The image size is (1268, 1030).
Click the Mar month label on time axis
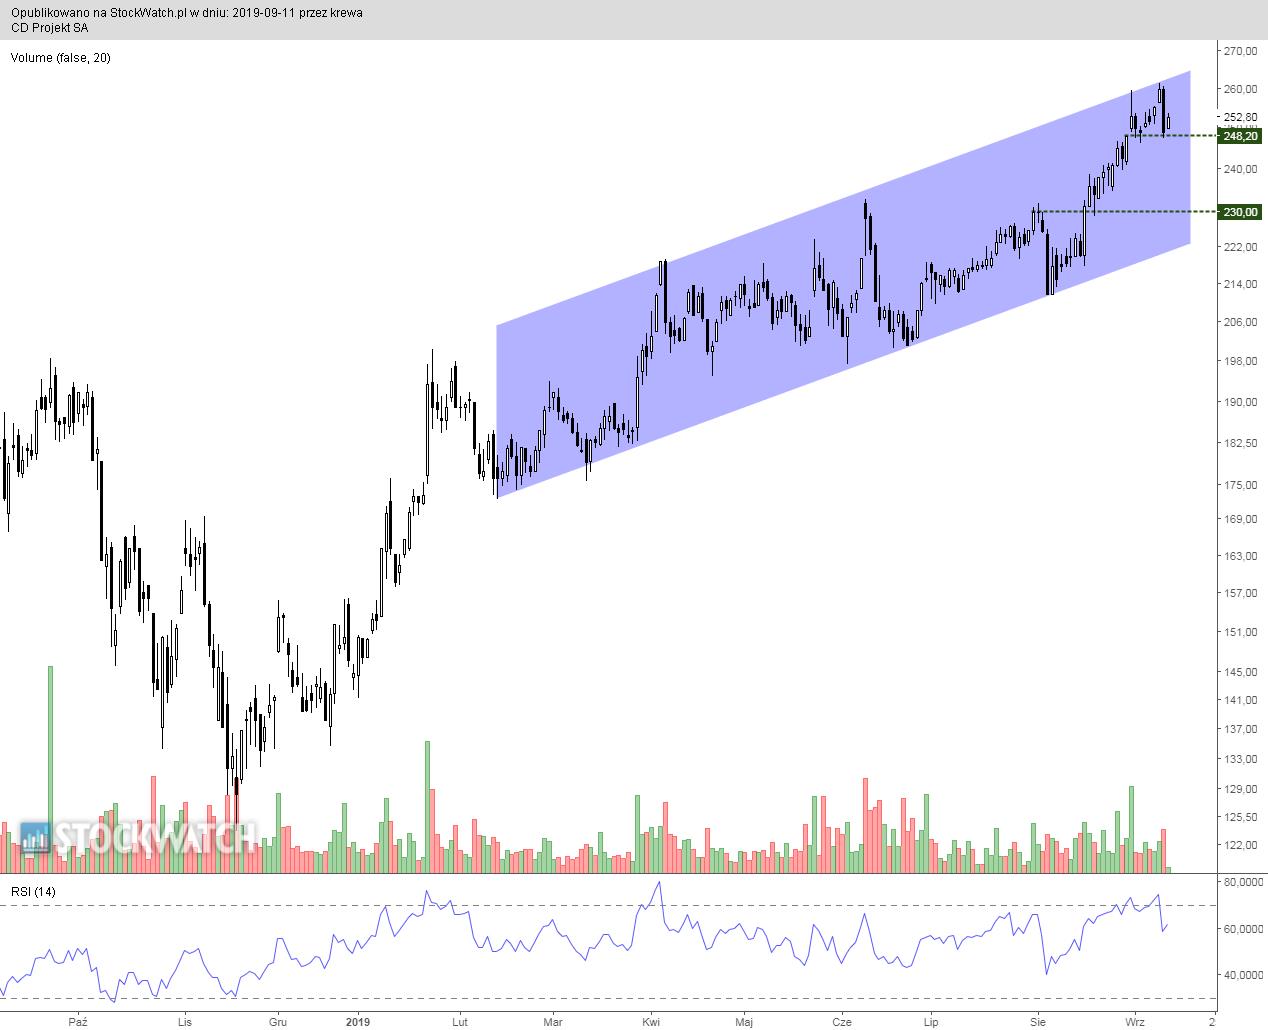click(552, 1021)
